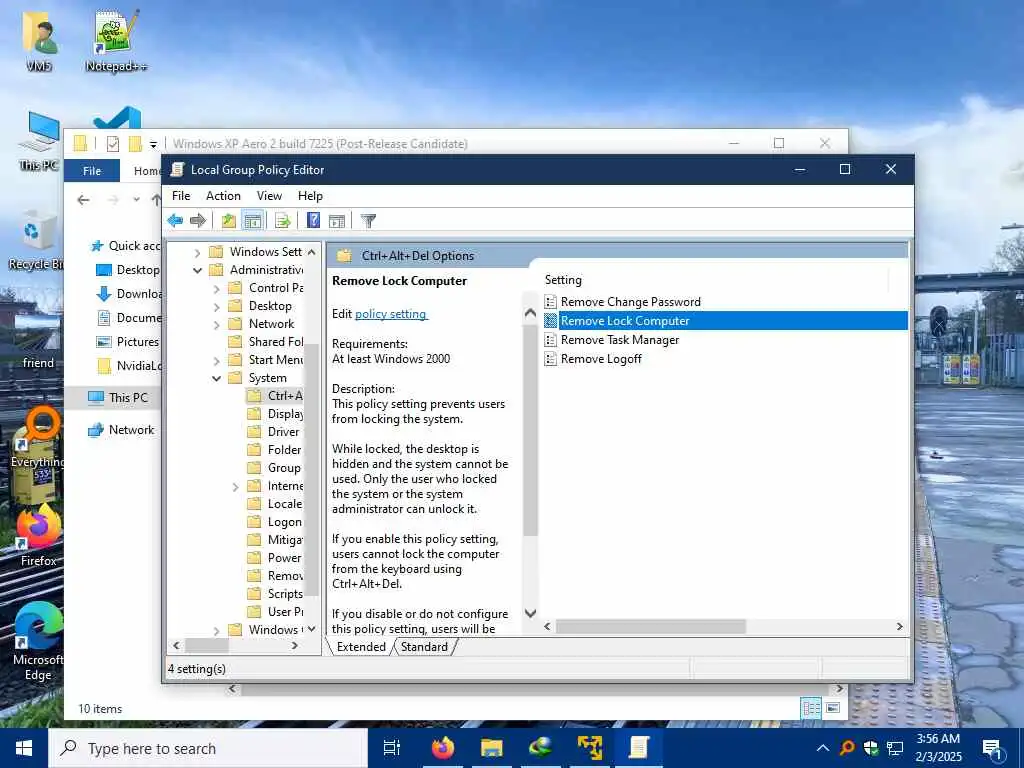
Task: Click the Windows Start button
Action: pos(24,748)
